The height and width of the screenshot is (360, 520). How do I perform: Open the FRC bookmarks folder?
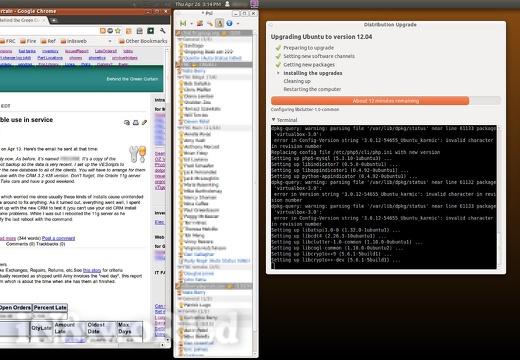pyautogui.click(x=8, y=41)
